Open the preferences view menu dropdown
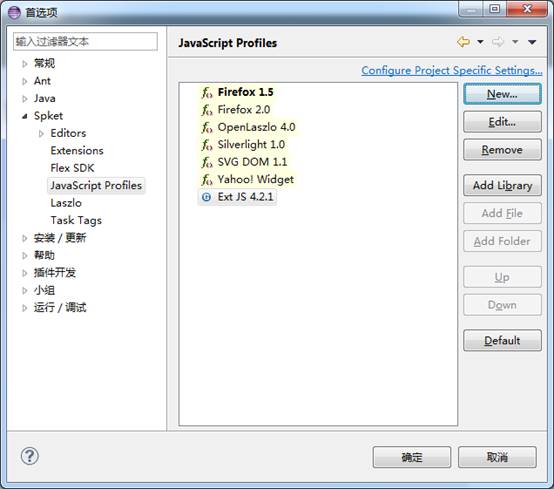The width and height of the screenshot is (554, 489). [532, 42]
